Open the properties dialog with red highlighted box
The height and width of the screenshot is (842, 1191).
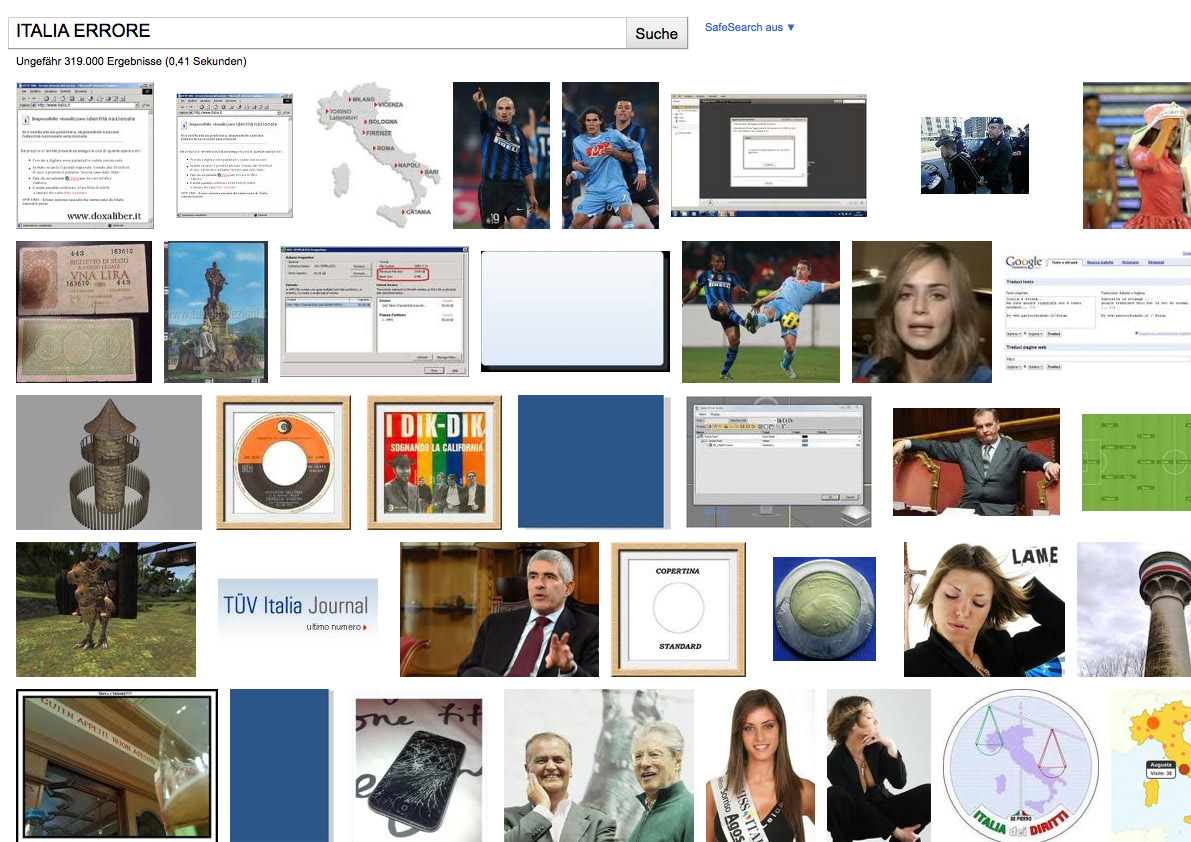[x=374, y=312]
